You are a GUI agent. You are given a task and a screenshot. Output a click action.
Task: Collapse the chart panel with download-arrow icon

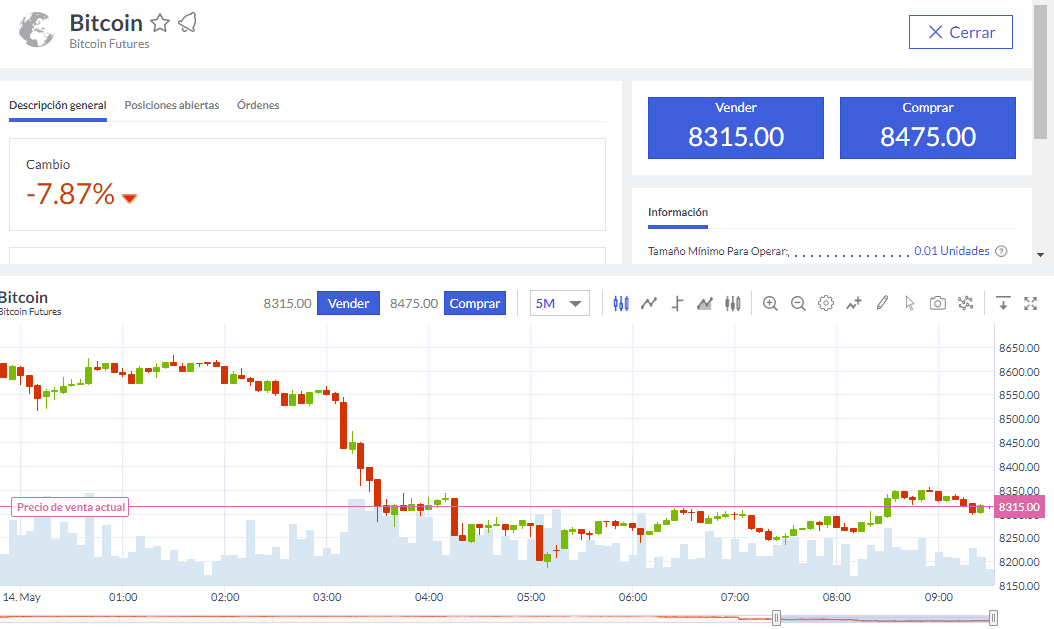pos(1004,303)
